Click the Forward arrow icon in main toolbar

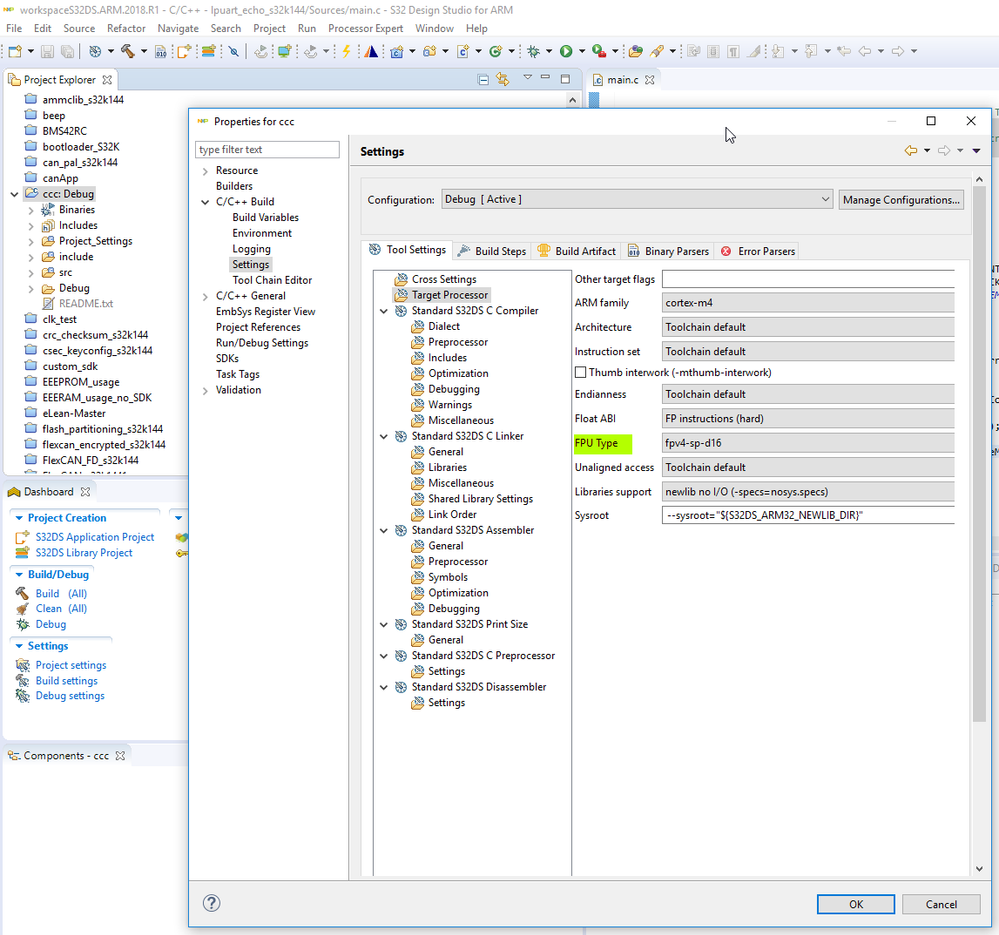click(898, 52)
